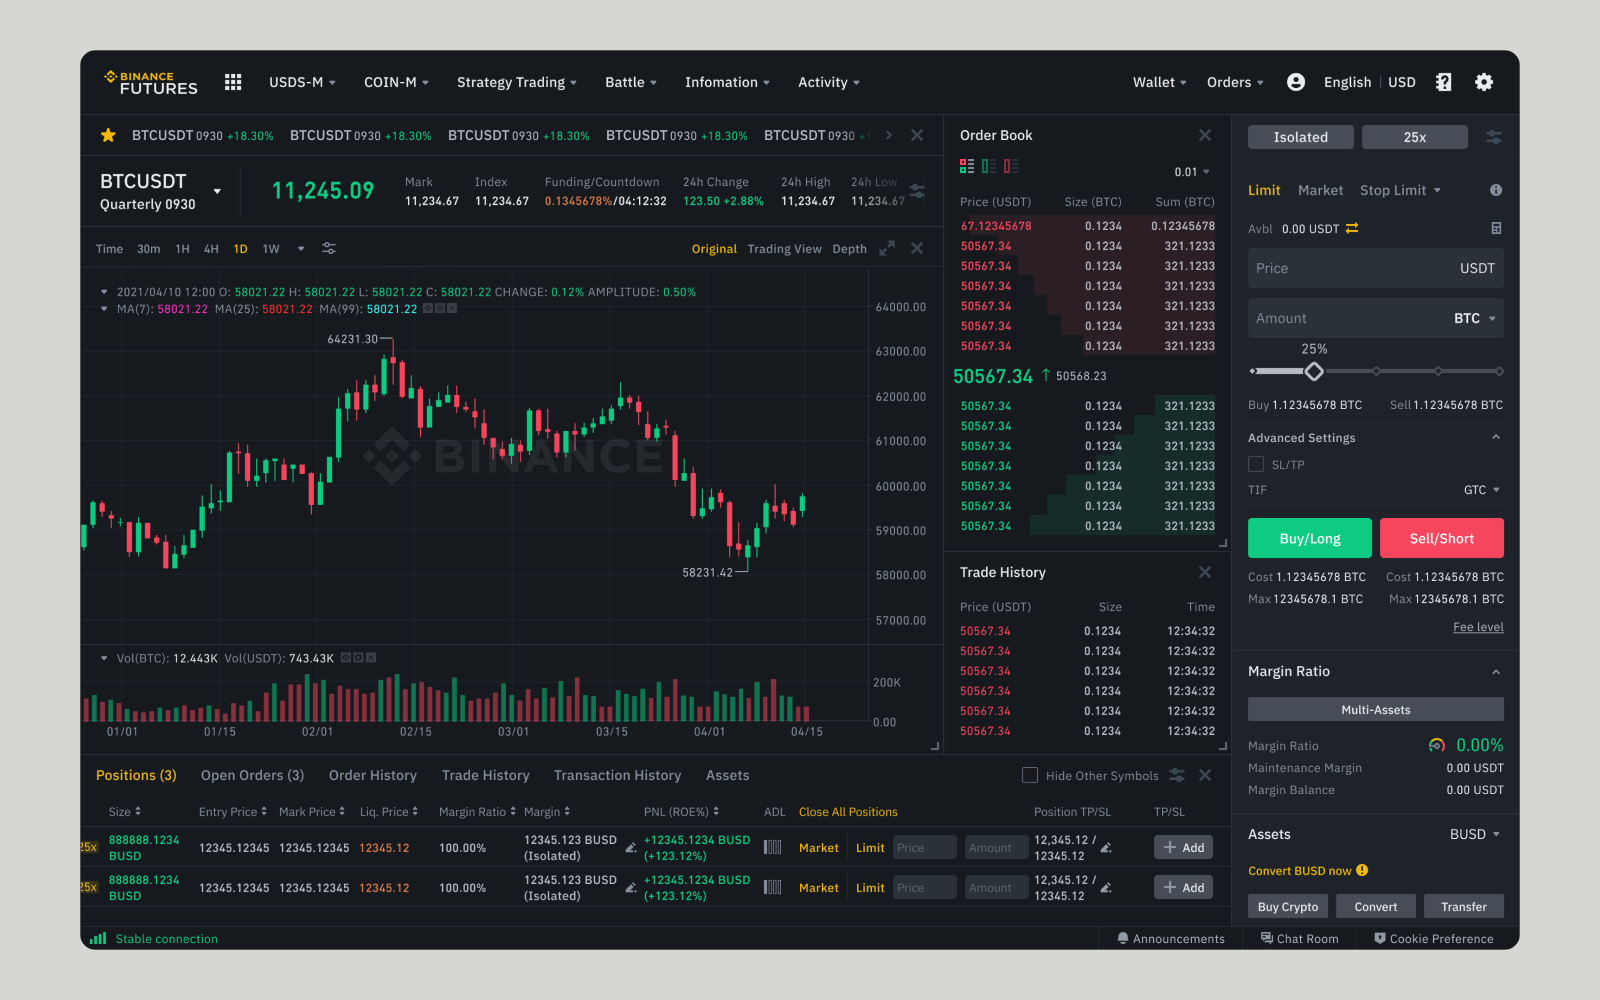Open order book 0.01 precision dropdown
The width and height of the screenshot is (1600, 1000).
[x=1192, y=172]
